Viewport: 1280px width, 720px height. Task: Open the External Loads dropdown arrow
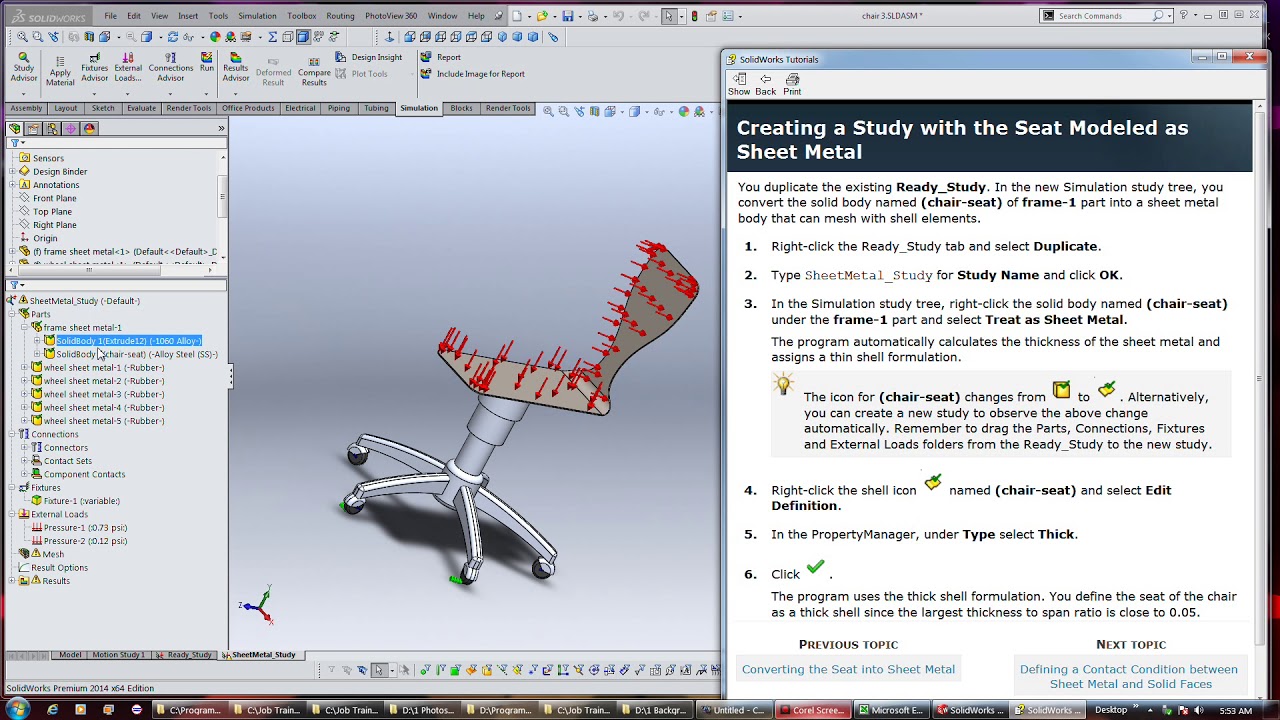[x=128, y=93]
